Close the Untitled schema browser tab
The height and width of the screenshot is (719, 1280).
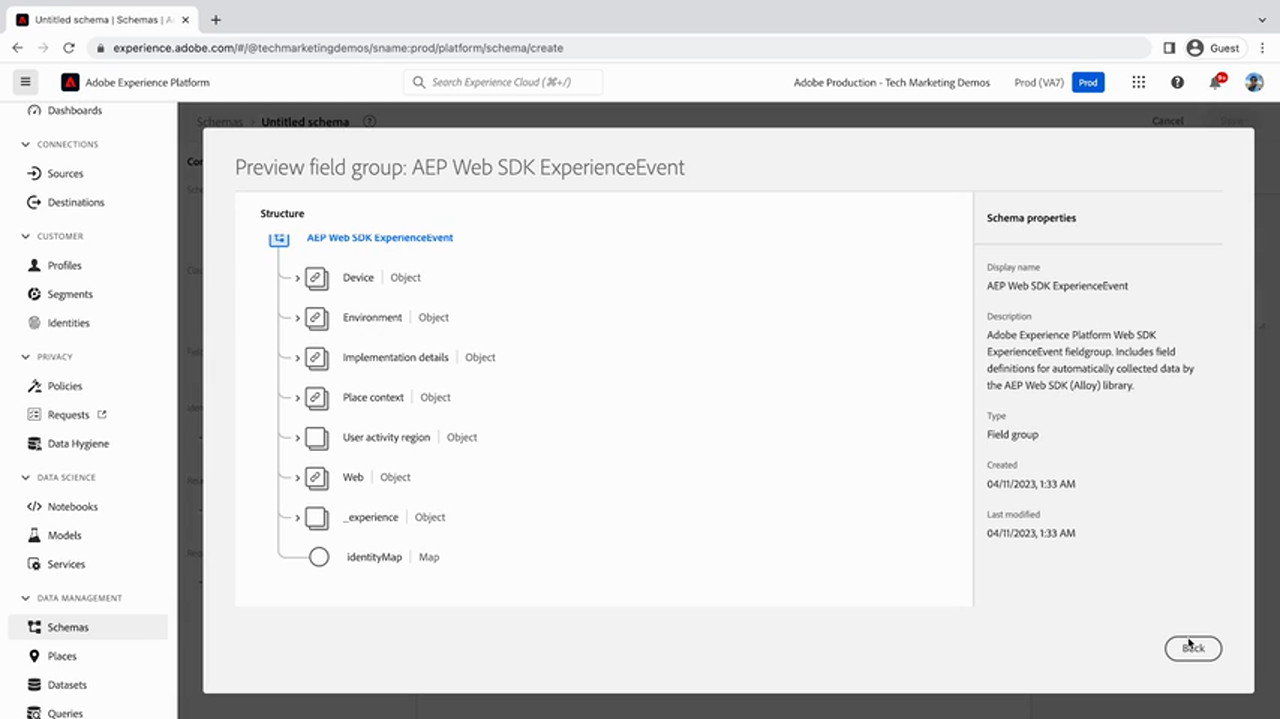[x=186, y=19]
